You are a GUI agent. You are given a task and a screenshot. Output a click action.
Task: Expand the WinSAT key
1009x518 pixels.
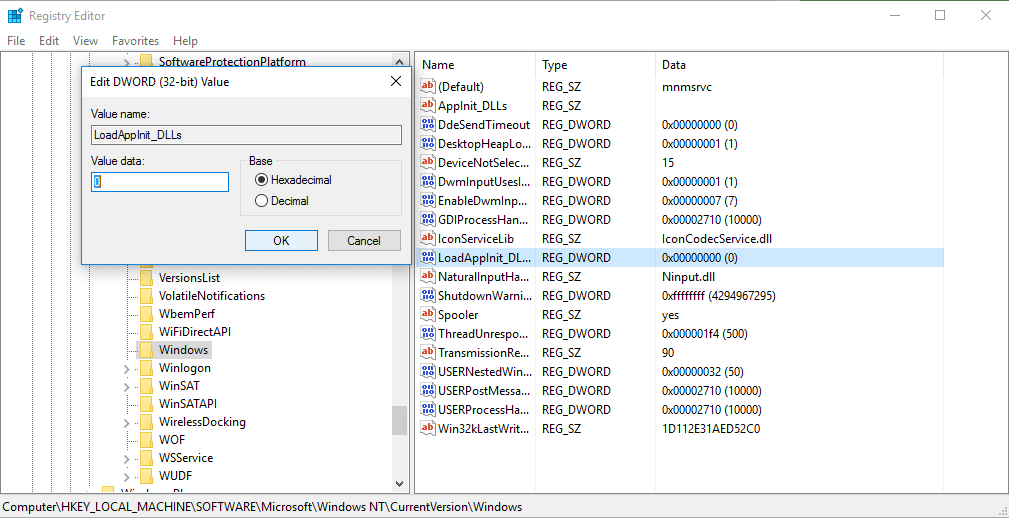(x=127, y=387)
